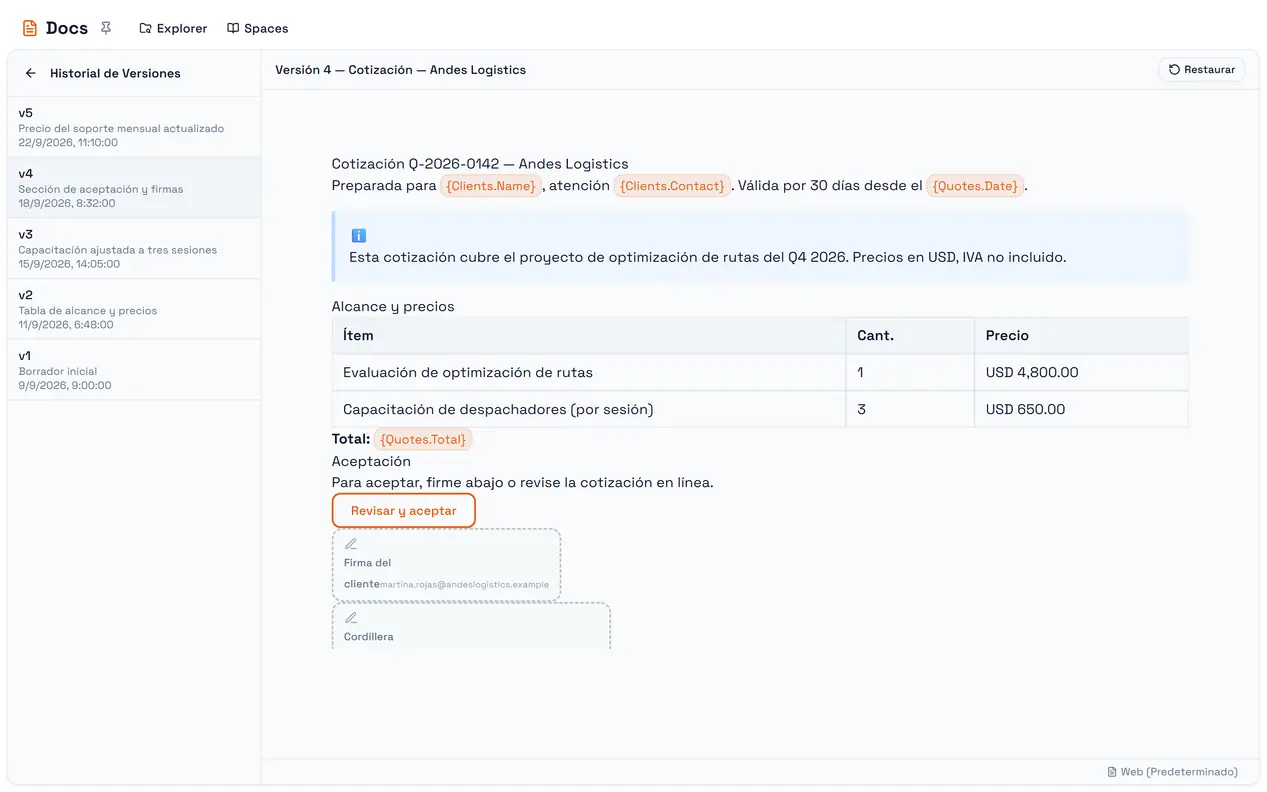Click the 'Versión 4 — Cotización — Andes Logistics' header

(400, 70)
